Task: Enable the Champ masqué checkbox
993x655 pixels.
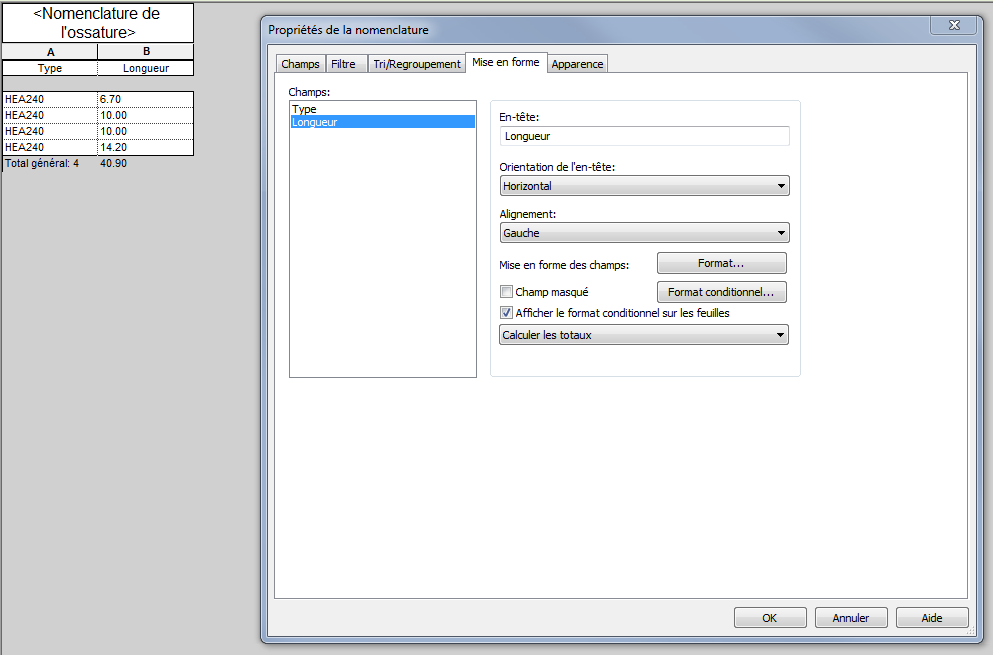Action: click(506, 293)
